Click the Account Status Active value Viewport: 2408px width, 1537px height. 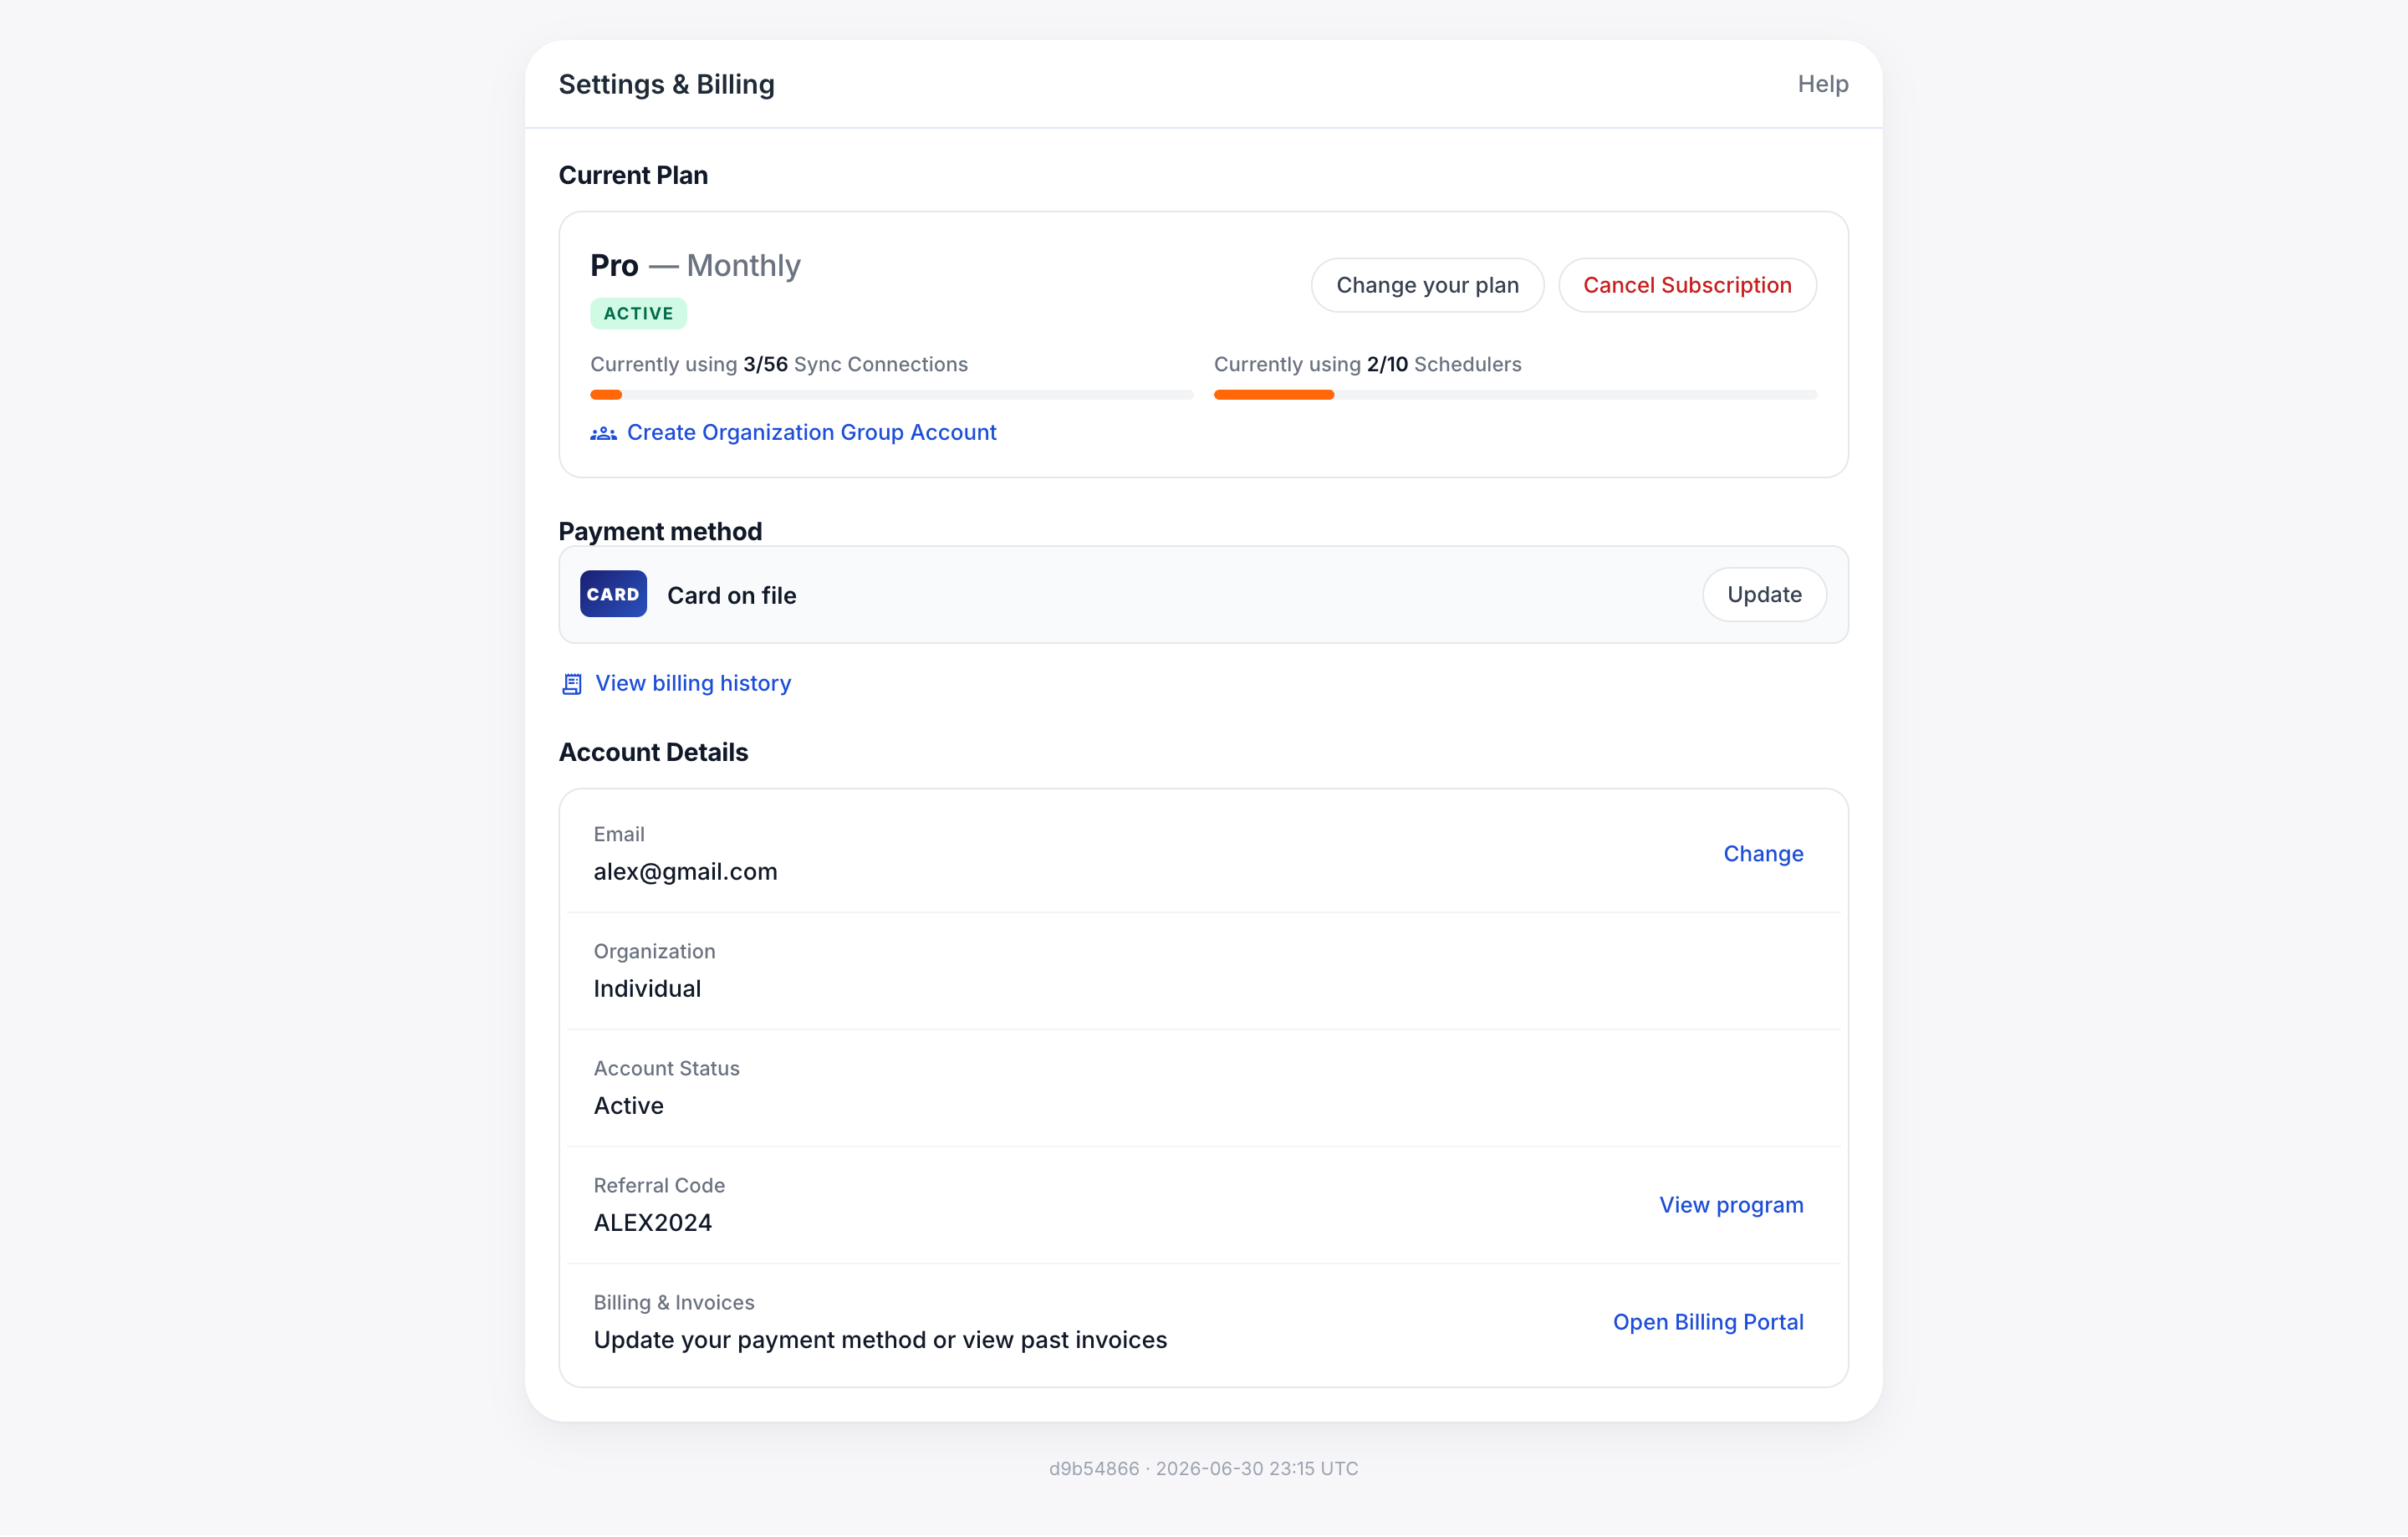coord(628,1106)
